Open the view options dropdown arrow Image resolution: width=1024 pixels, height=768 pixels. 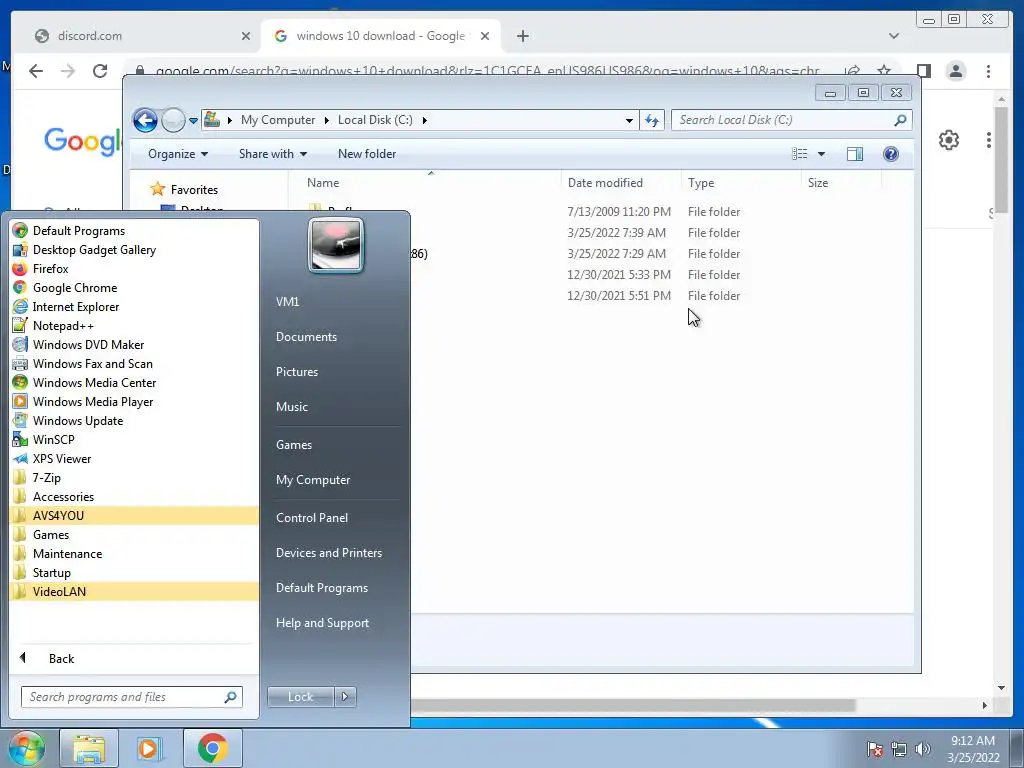(822, 154)
